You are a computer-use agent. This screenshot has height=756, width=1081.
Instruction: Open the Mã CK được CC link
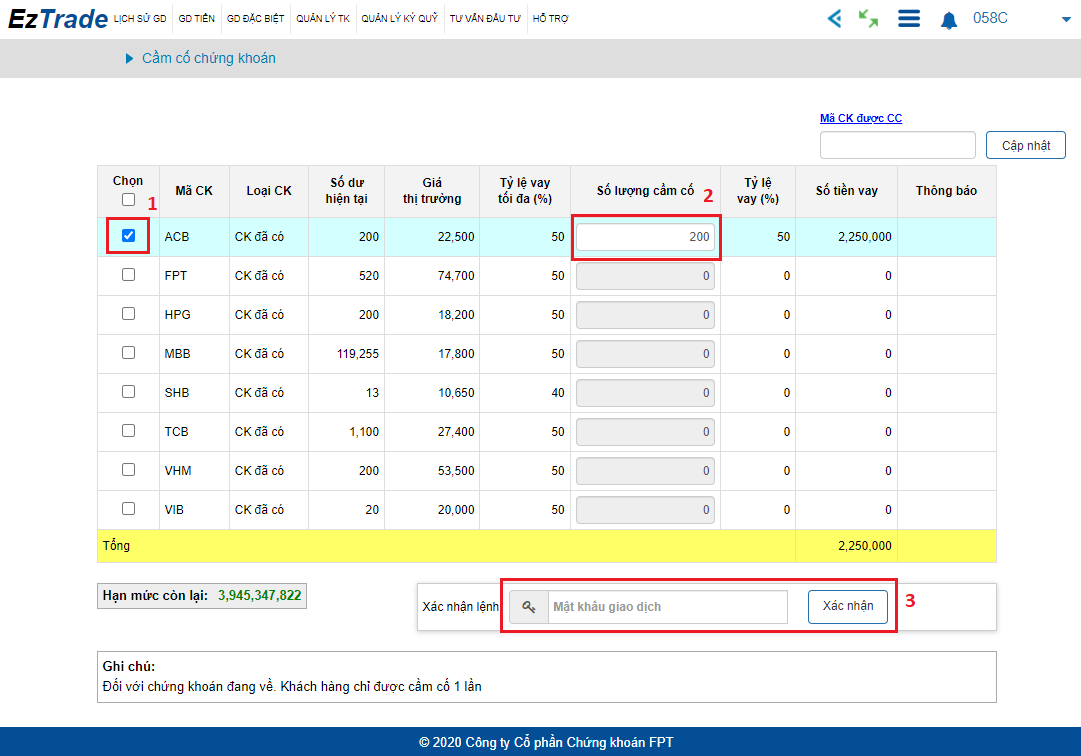pyautogui.click(x=860, y=119)
